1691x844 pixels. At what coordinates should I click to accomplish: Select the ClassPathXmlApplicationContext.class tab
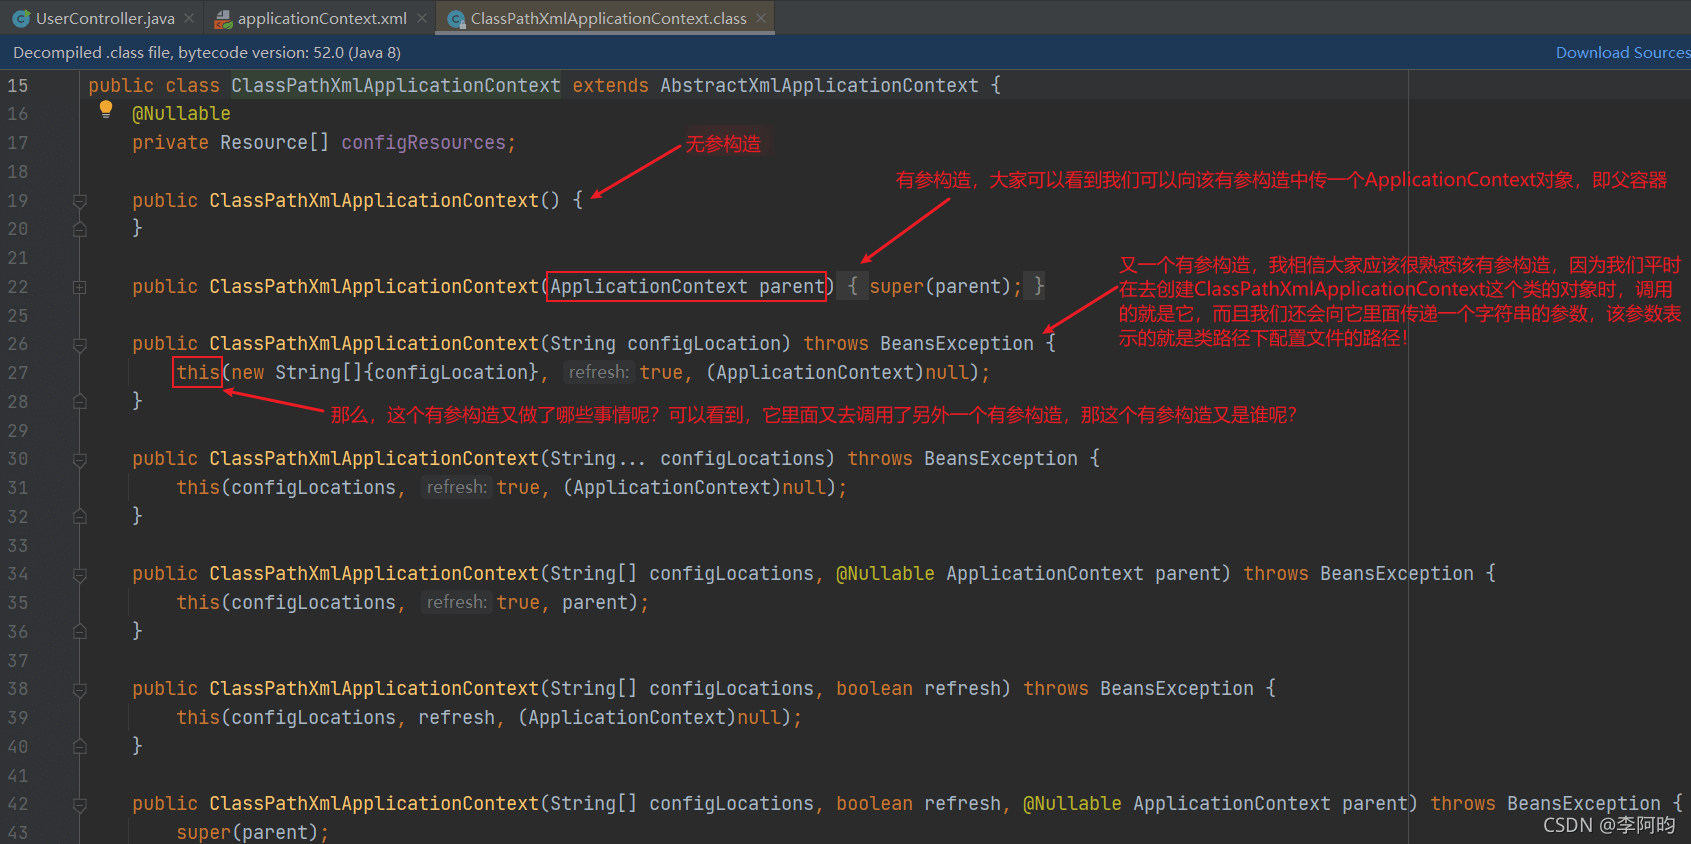click(608, 18)
